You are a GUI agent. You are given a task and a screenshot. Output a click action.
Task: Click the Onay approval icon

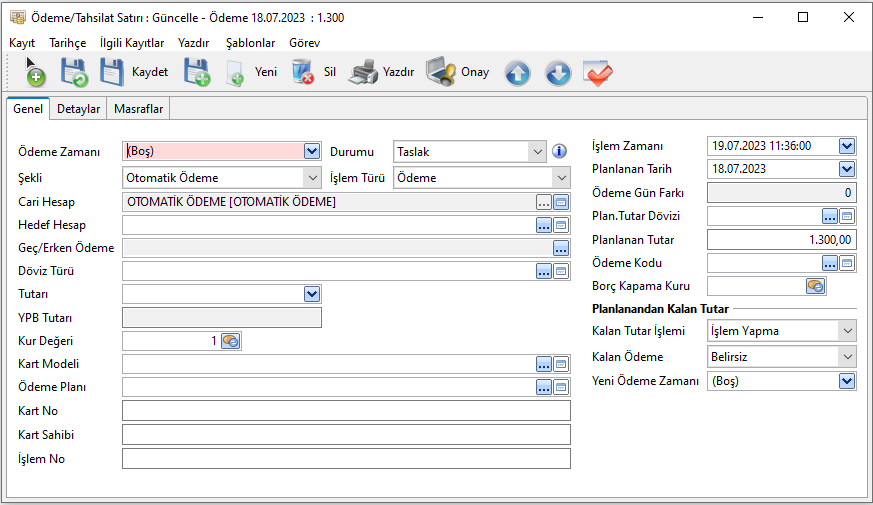pyautogui.click(x=457, y=72)
